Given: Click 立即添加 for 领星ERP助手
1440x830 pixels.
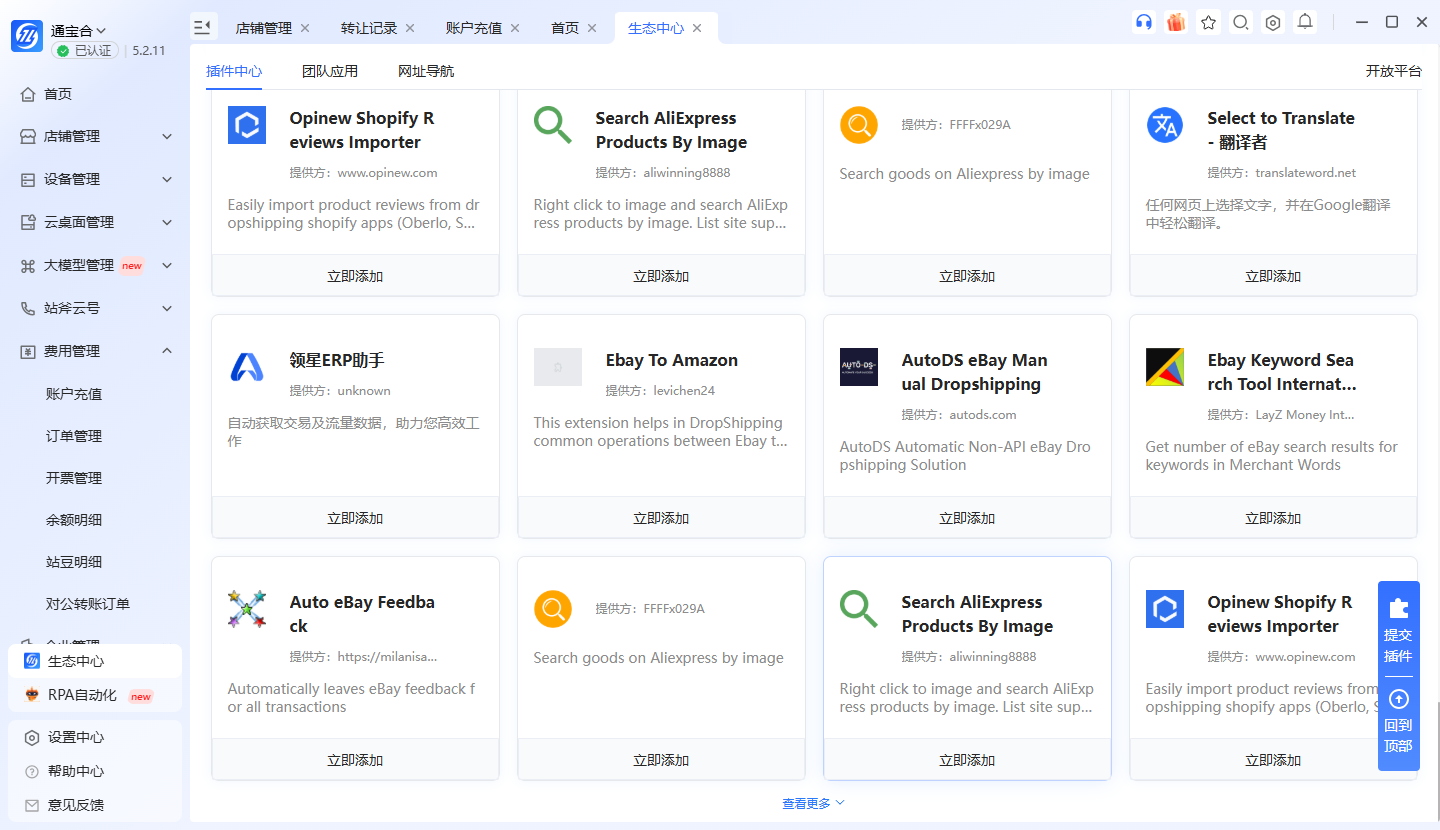Looking at the screenshot, I should click(x=355, y=518).
